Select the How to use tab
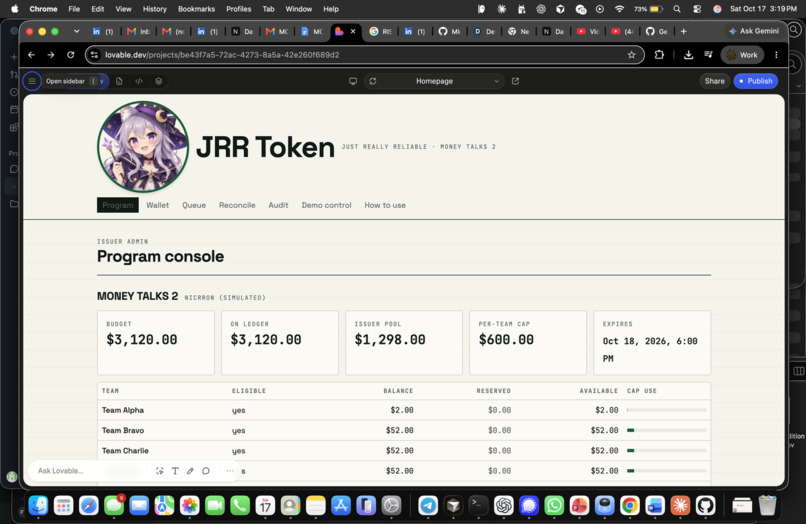806x524 pixels. 385,205
